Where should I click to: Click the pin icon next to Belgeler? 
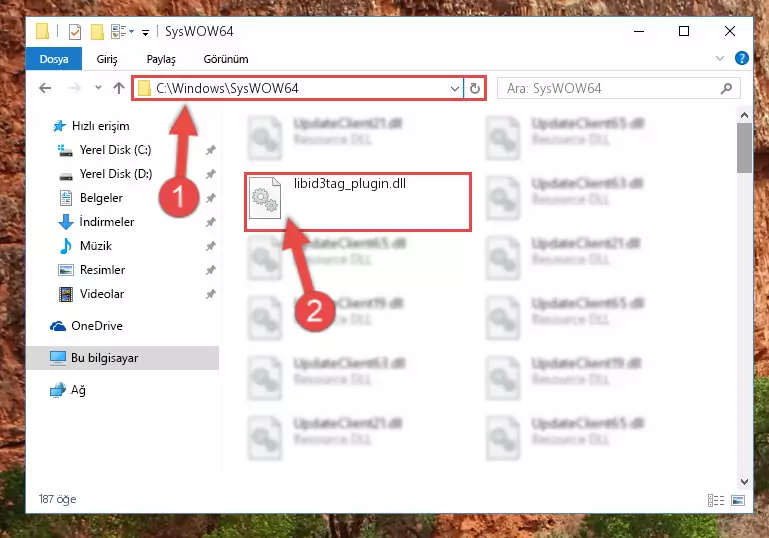[x=210, y=198]
